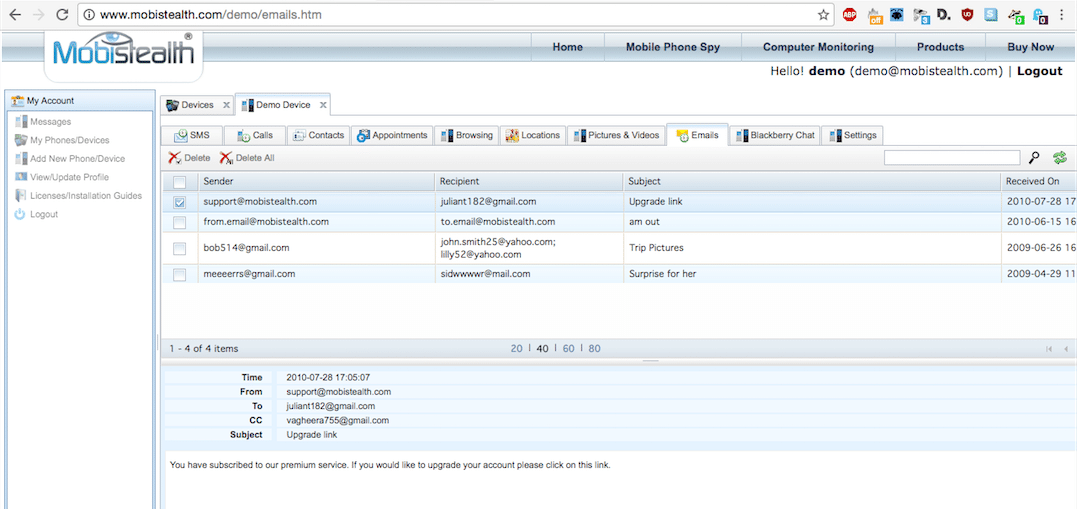Set page size to 20 items
The width and height of the screenshot is (1077, 509).
[x=517, y=349]
